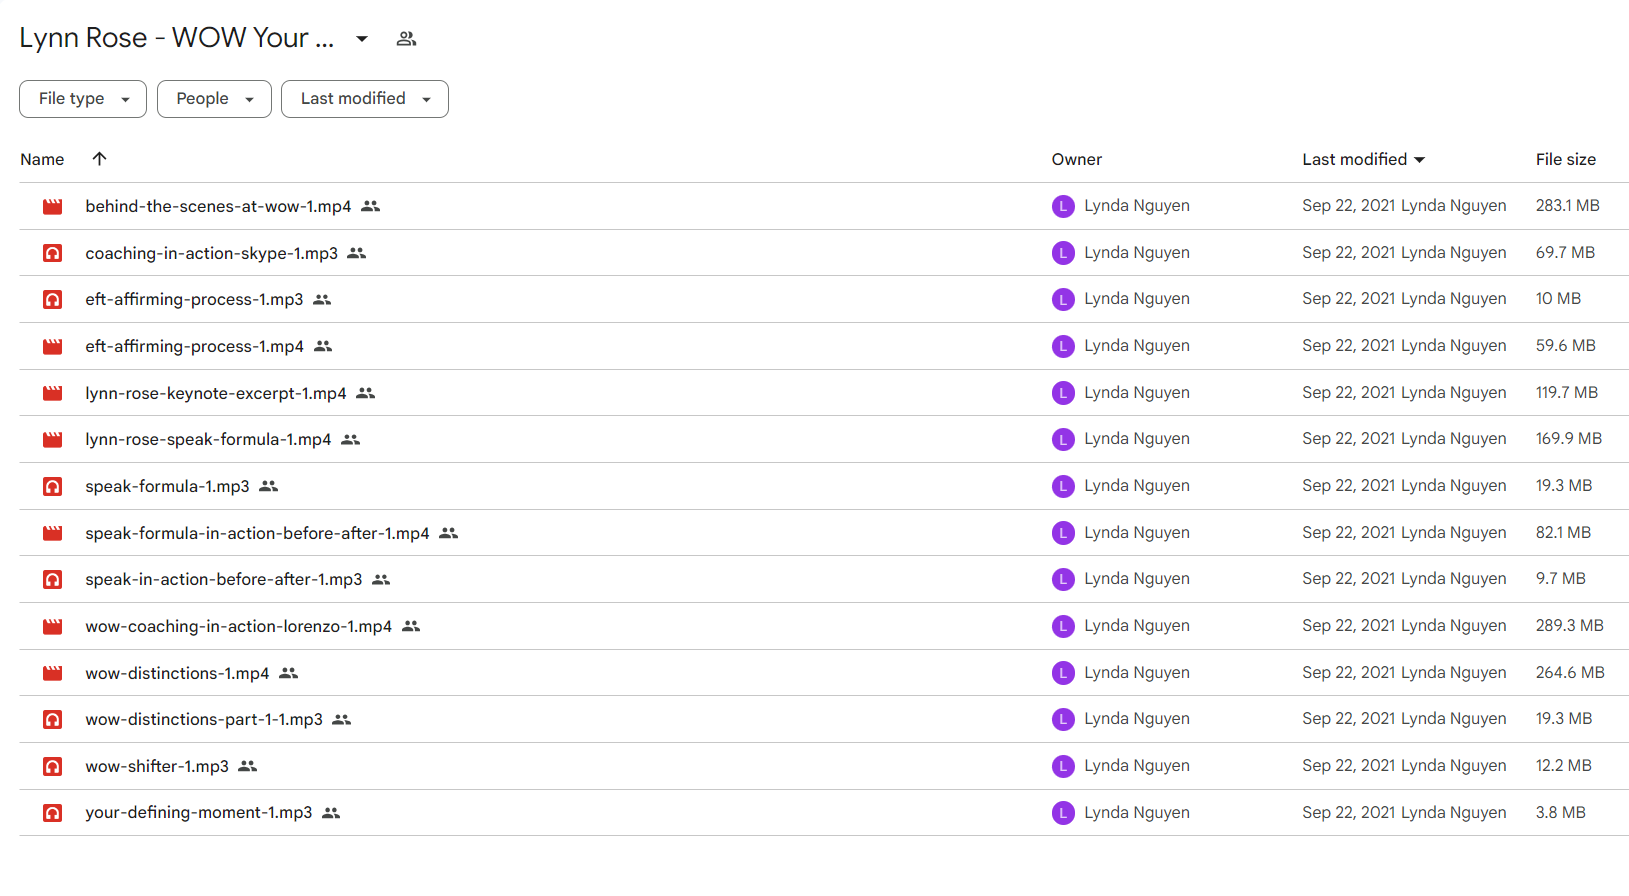Sort by the Name column header
Screen dimensions: 1629x896
coord(42,159)
